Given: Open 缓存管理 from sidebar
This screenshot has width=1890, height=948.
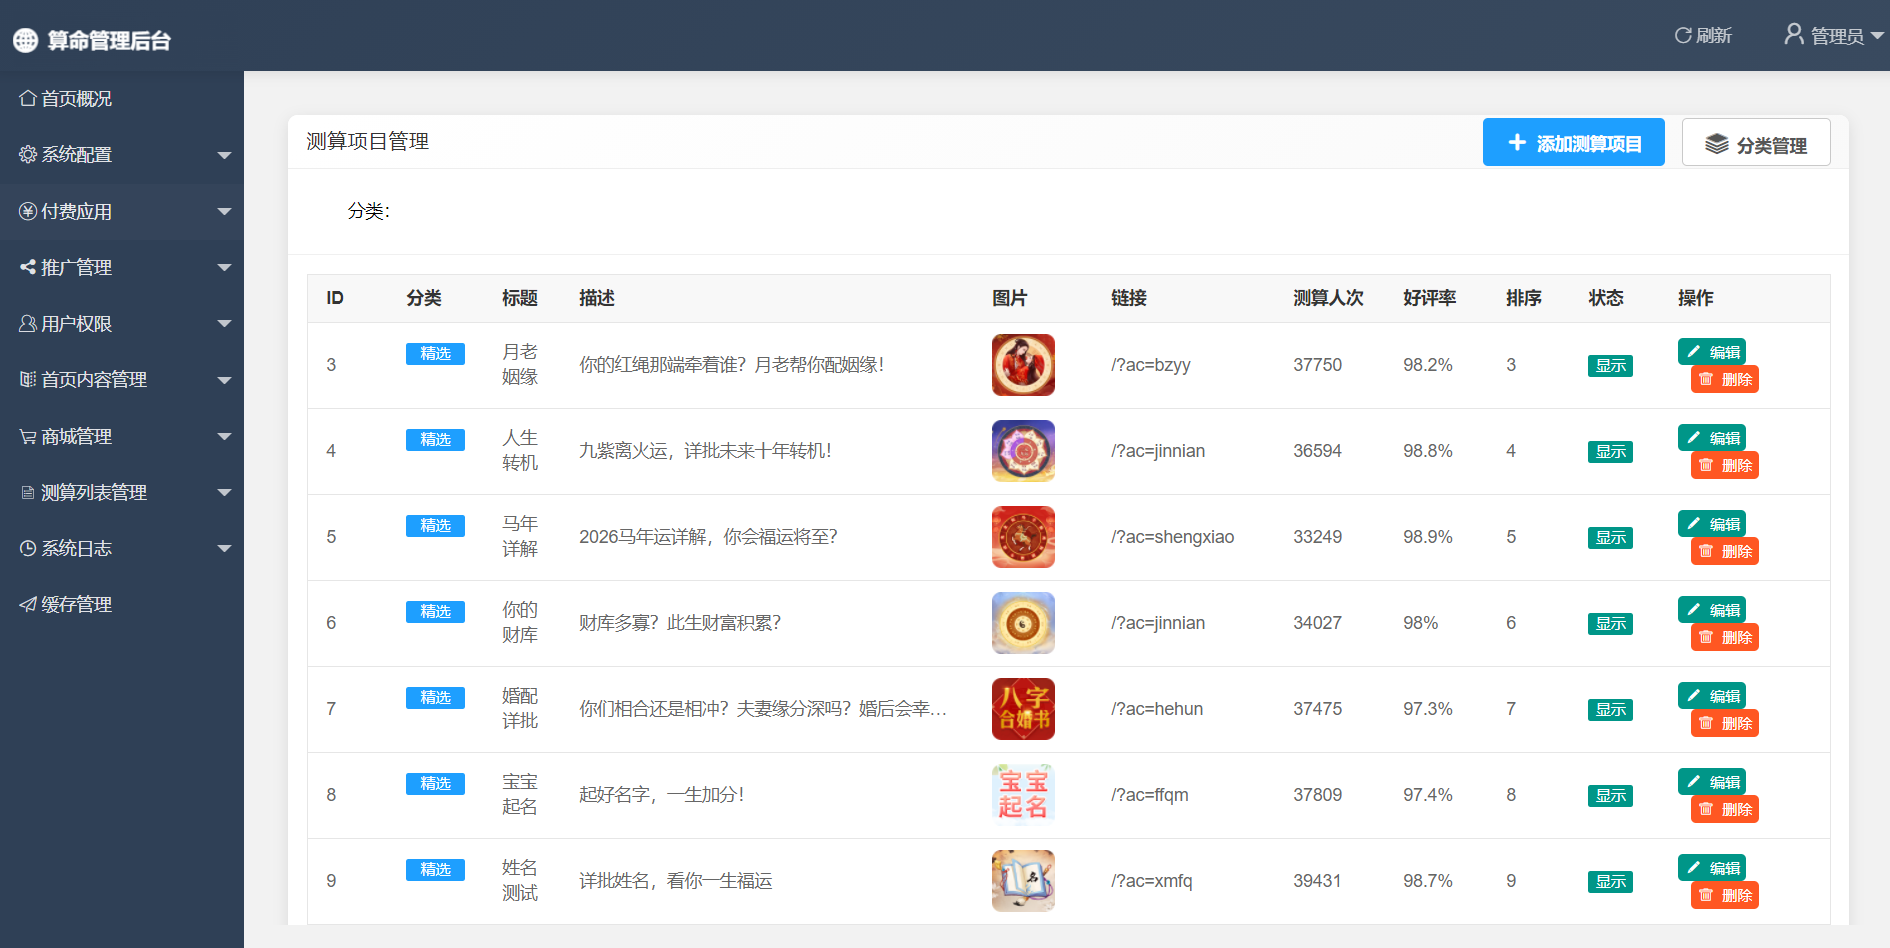Looking at the screenshot, I should click(x=76, y=605).
